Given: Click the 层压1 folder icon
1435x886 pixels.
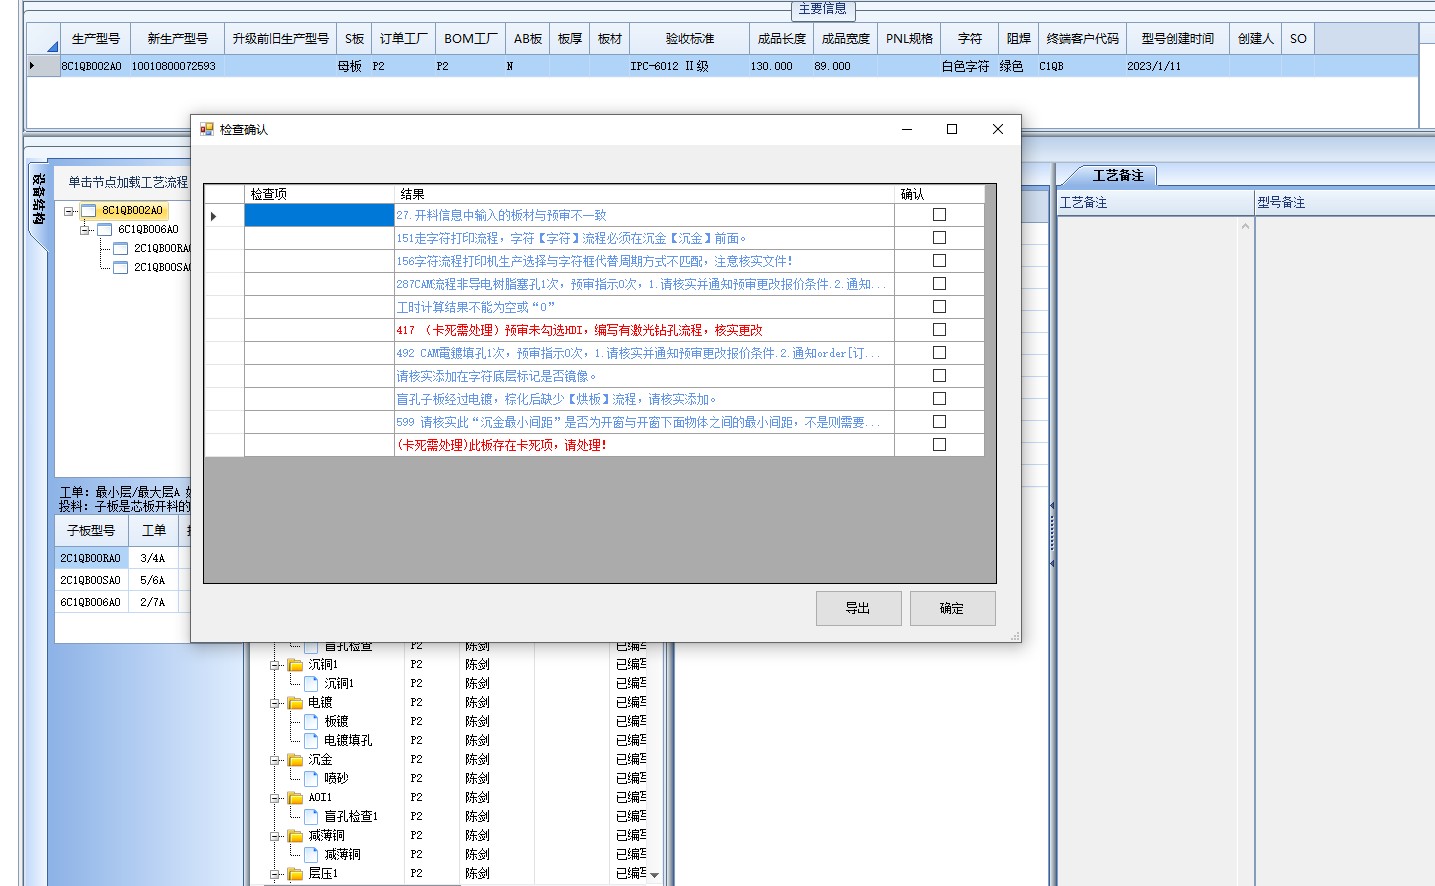Looking at the screenshot, I should click(296, 874).
